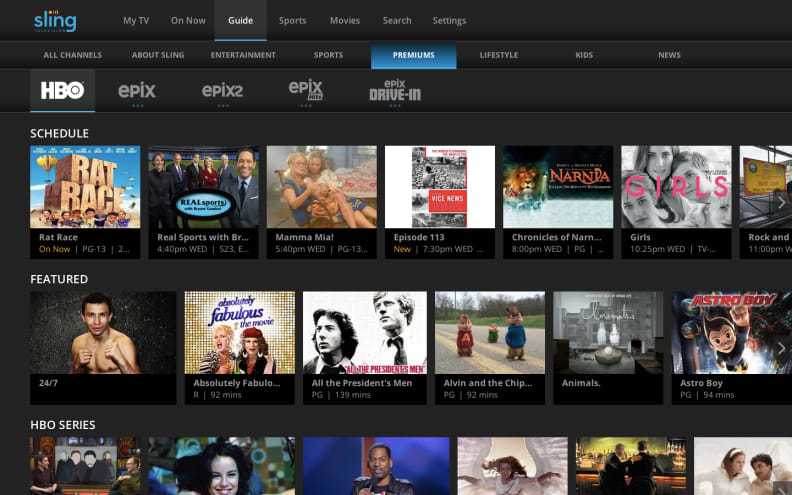The height and width of the screenshot is (495, 792).
Task: Click the '24/7' title text
Action: point(48,383)
